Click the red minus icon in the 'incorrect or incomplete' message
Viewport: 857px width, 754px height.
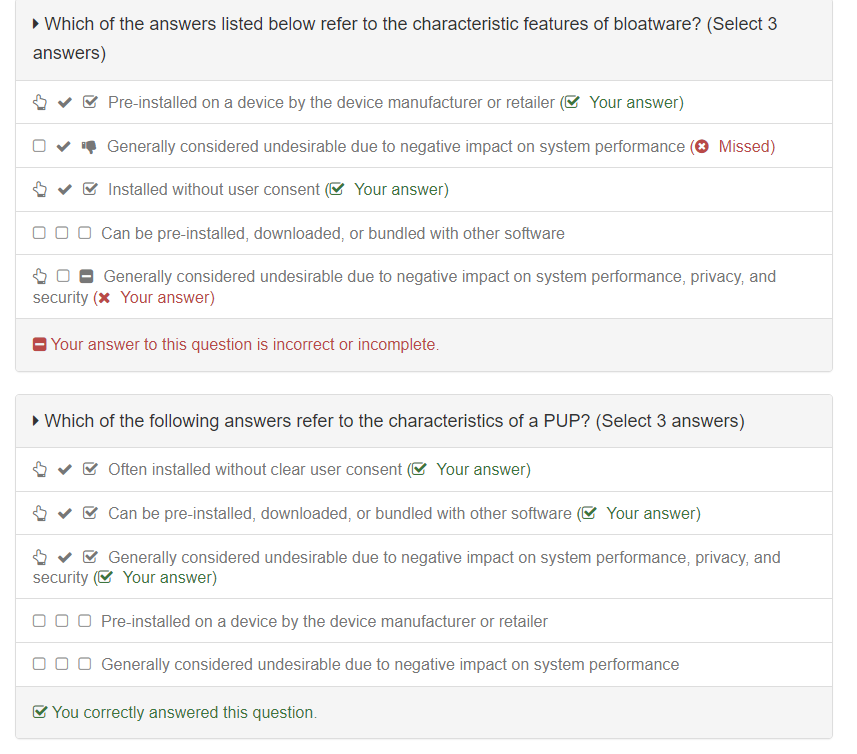[x=40, y=345]
